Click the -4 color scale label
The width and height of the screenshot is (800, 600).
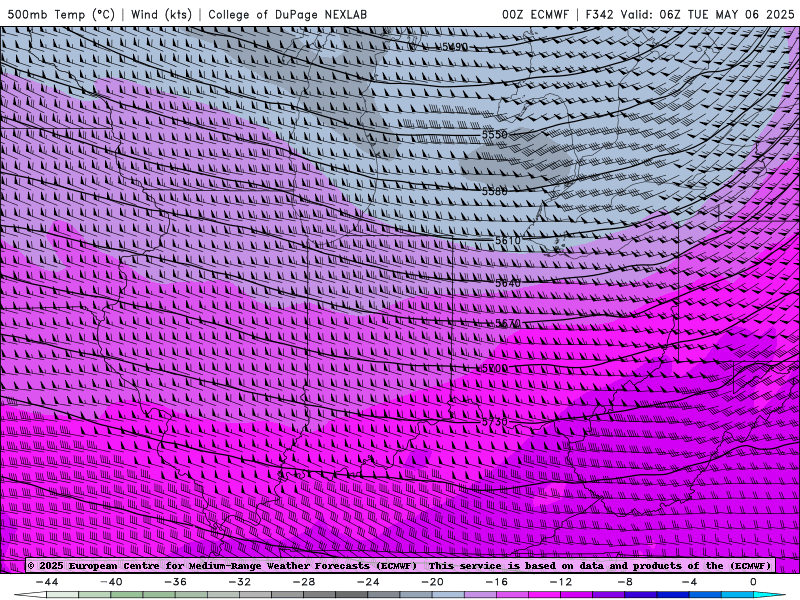click(x=689, y=582)
